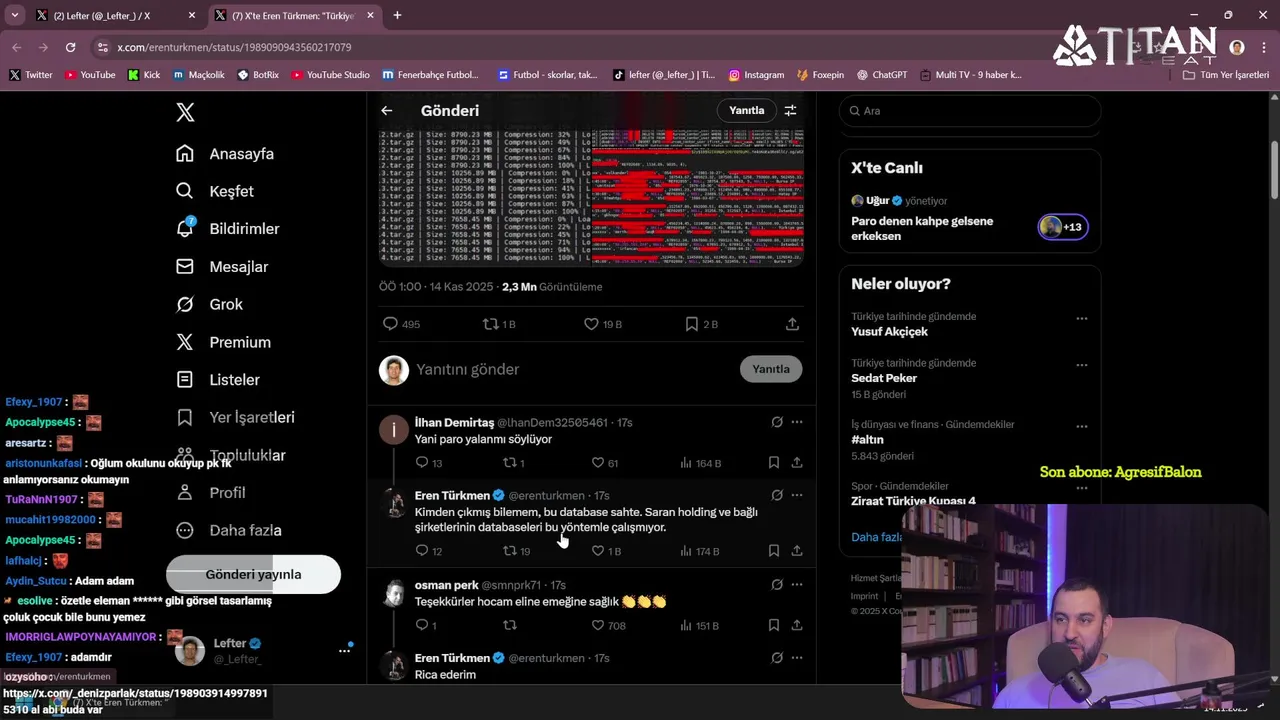1280x720 pixels.
Task: Open Tüm Yer İşaretleri bookmarks folder
Action: (1226, 75)
